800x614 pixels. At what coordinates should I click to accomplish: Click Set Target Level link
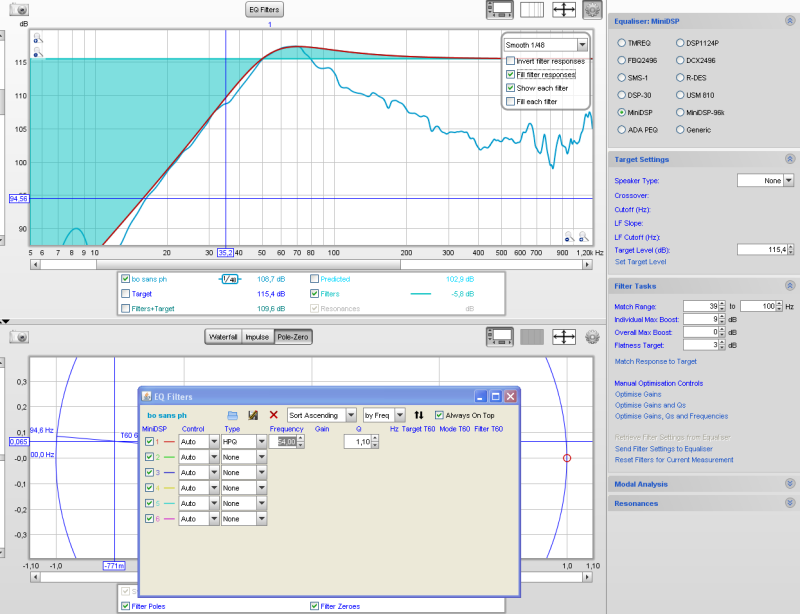click(x=640, y=262)
